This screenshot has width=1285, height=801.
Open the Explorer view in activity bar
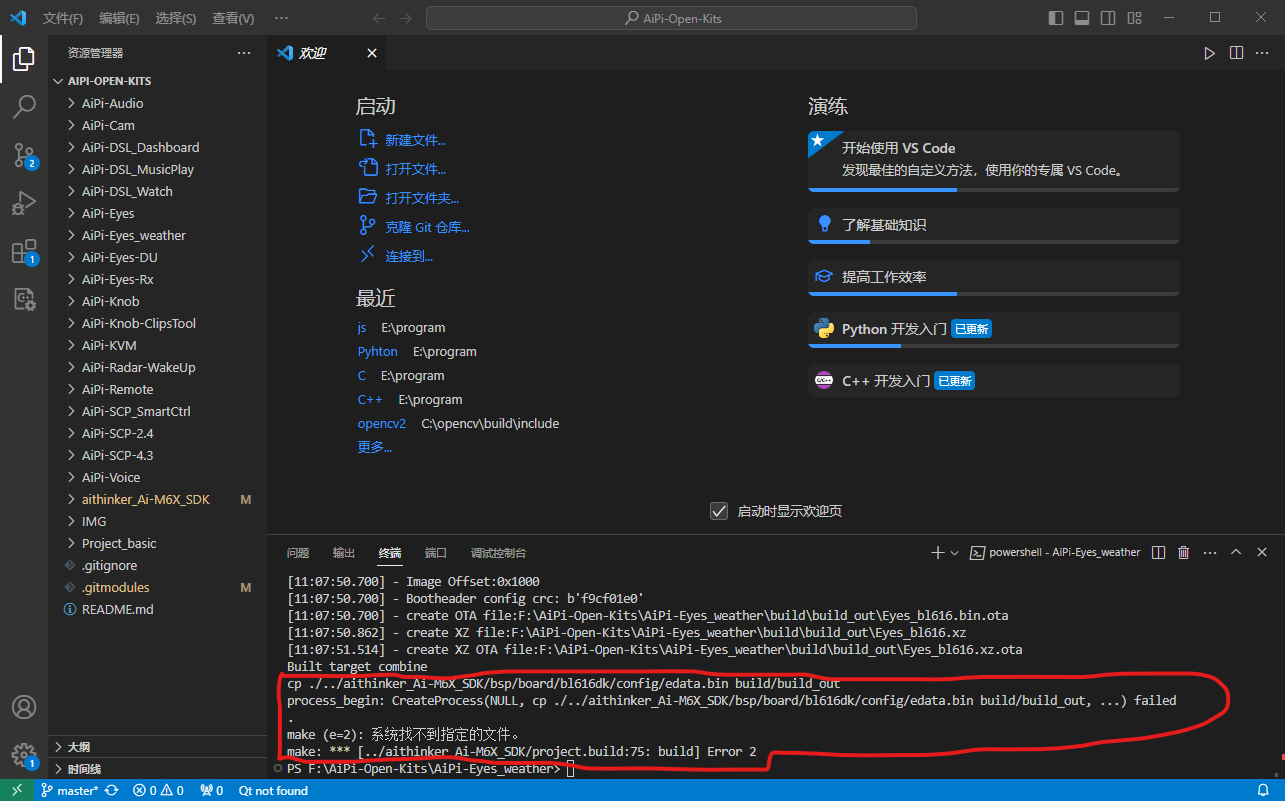24,60
